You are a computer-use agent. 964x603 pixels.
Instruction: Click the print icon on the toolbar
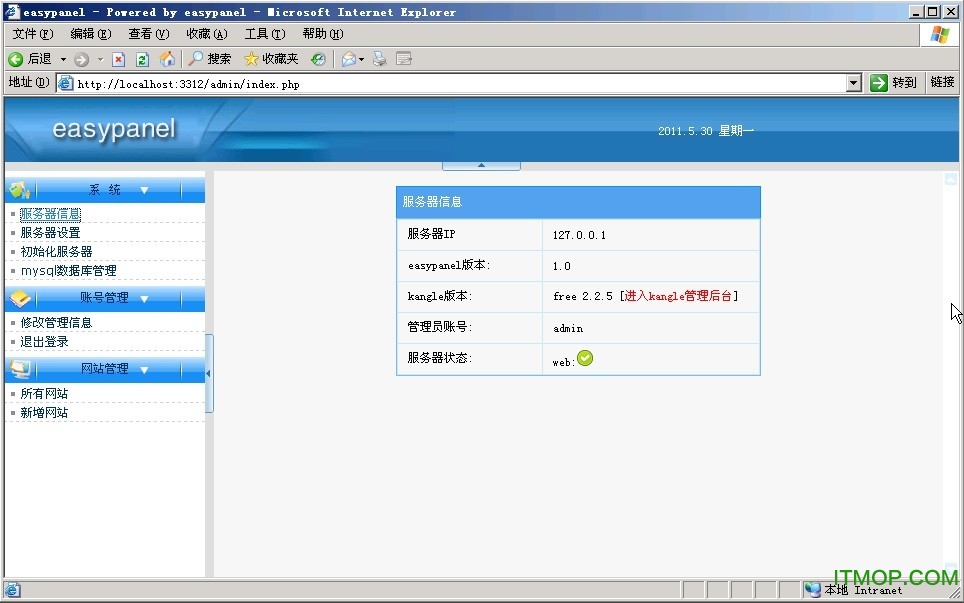pos(378,58)
